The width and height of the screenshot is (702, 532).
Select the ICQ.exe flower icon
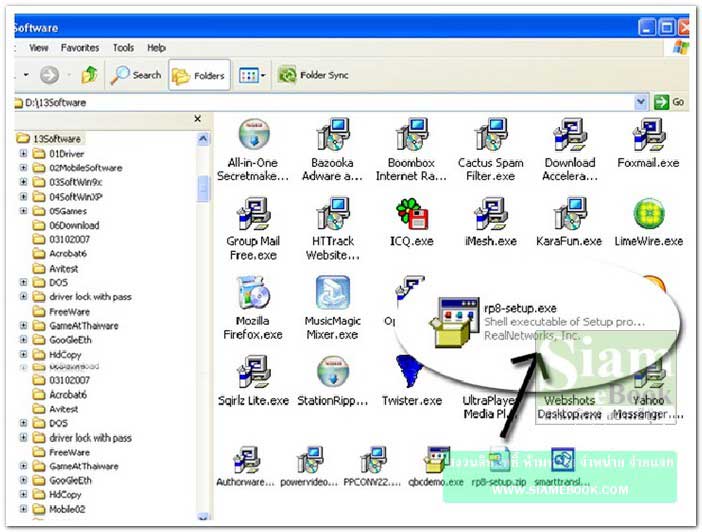(x=411, y=214)
